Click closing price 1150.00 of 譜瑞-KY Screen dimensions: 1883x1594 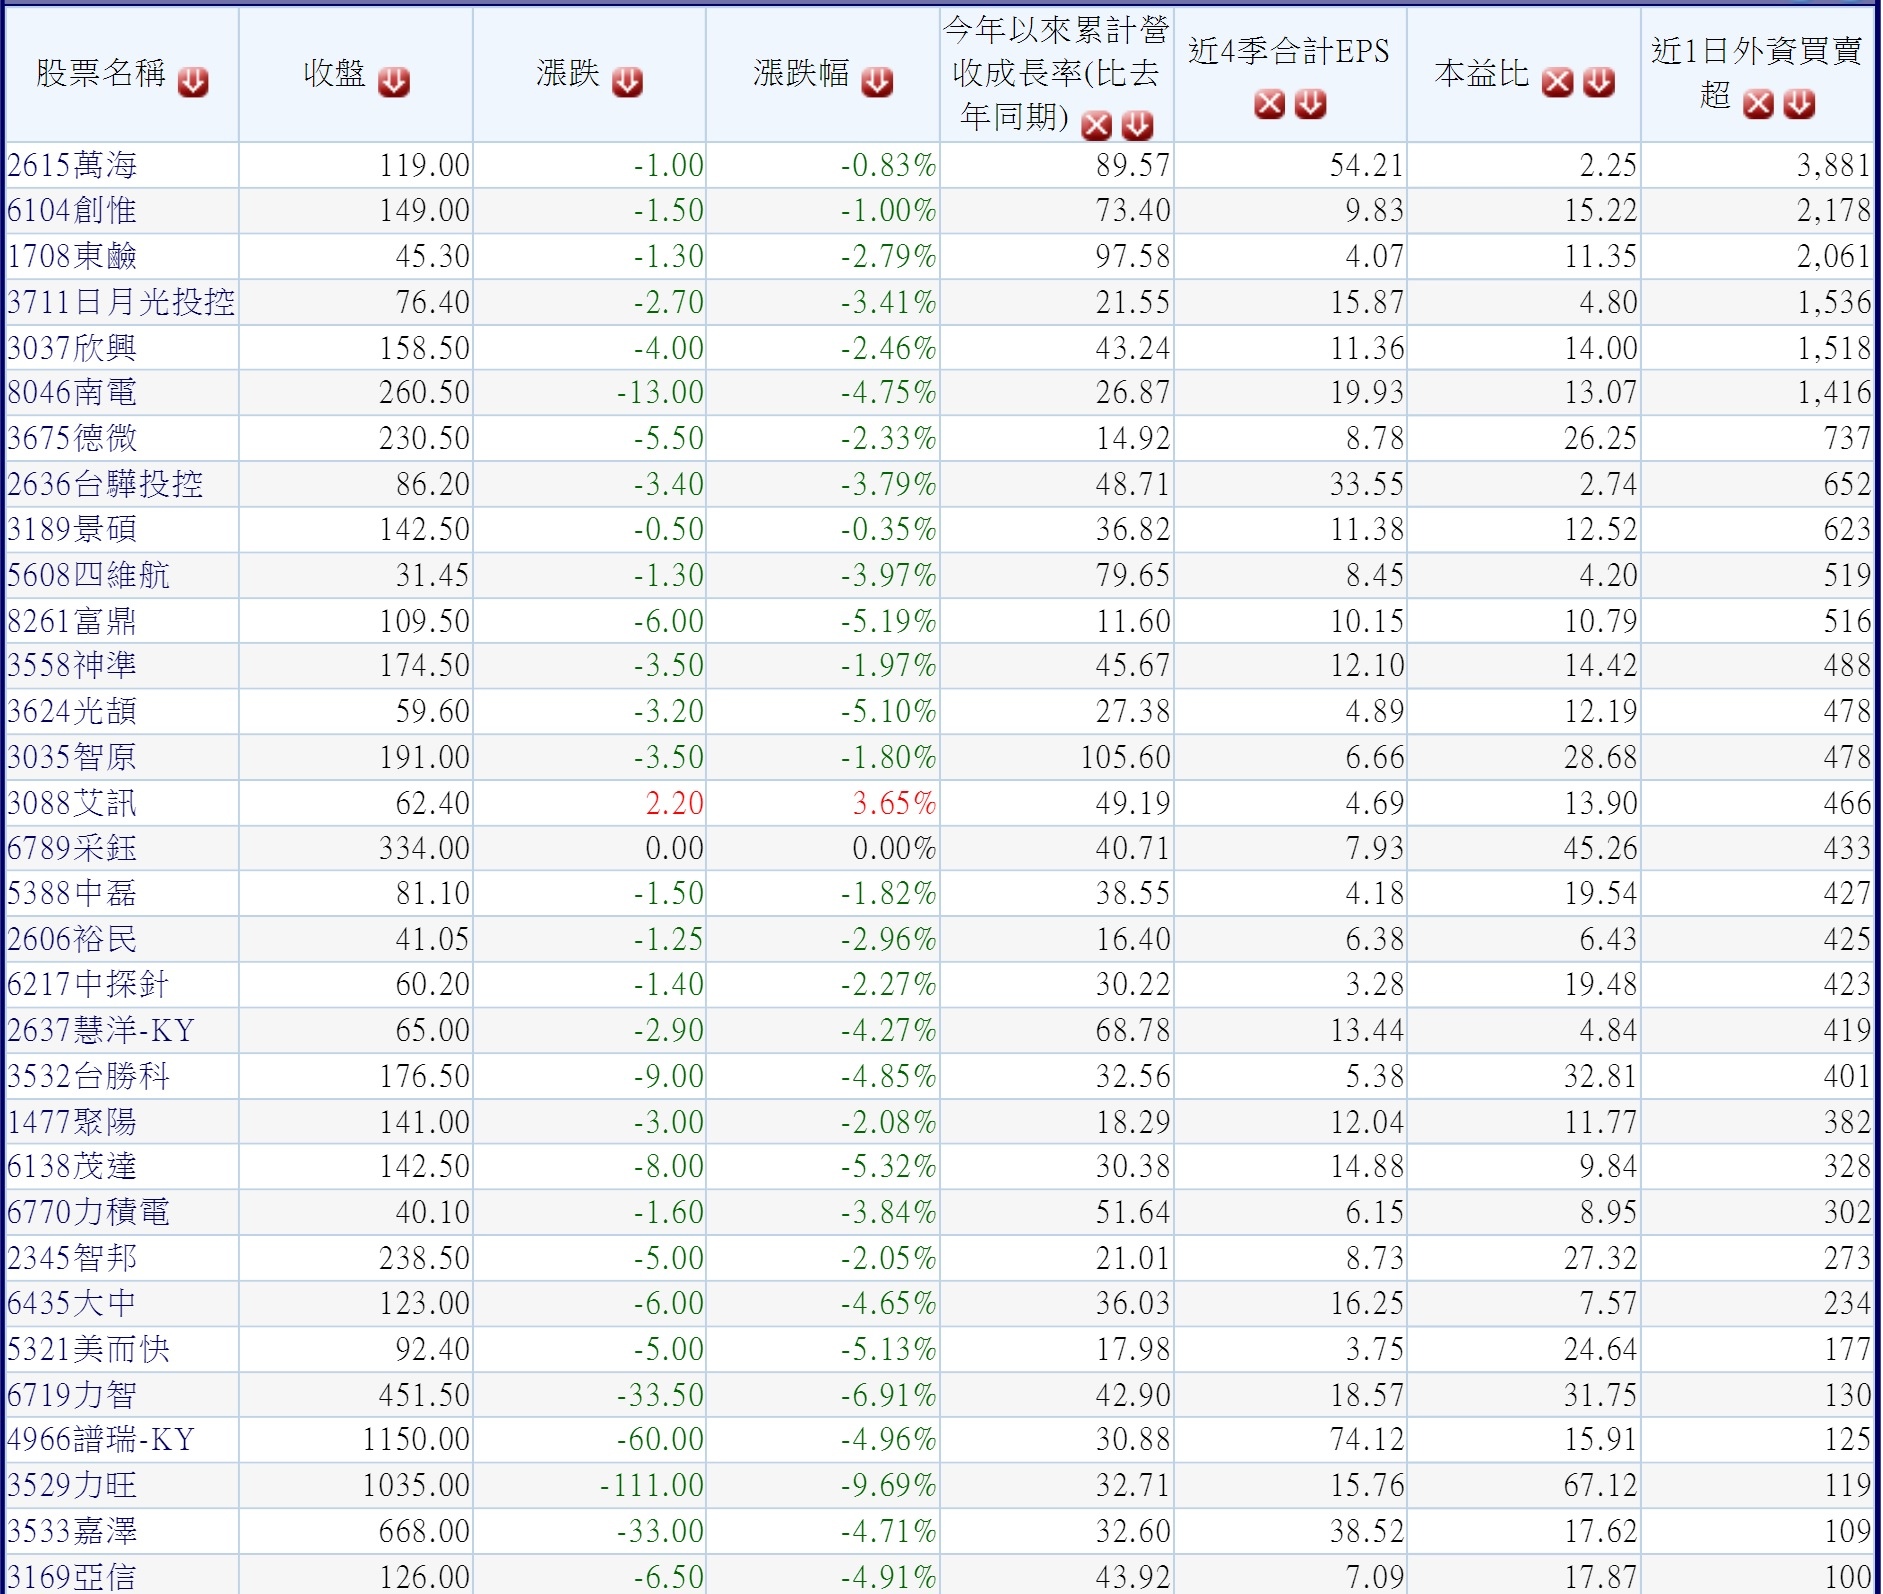click(x=416, y=1440)
